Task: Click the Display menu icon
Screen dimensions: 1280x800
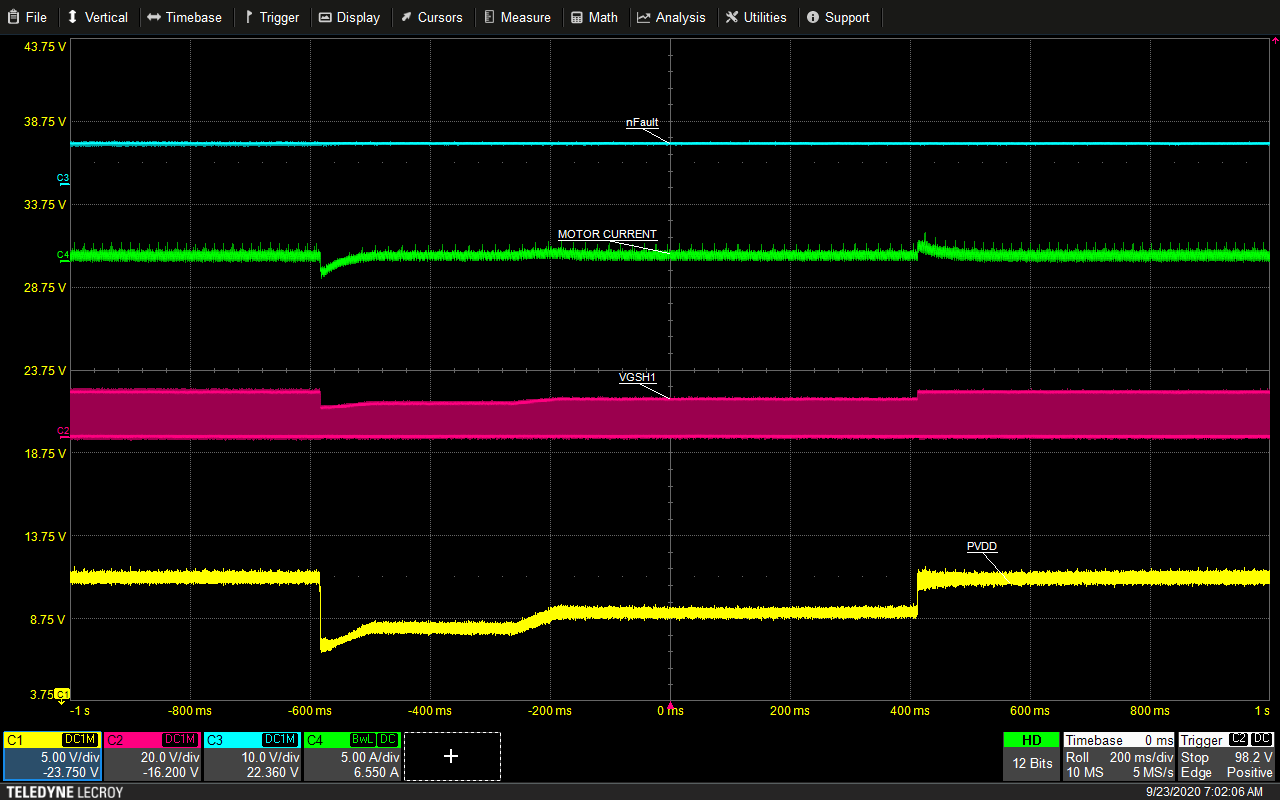Action: pos(327,17)
